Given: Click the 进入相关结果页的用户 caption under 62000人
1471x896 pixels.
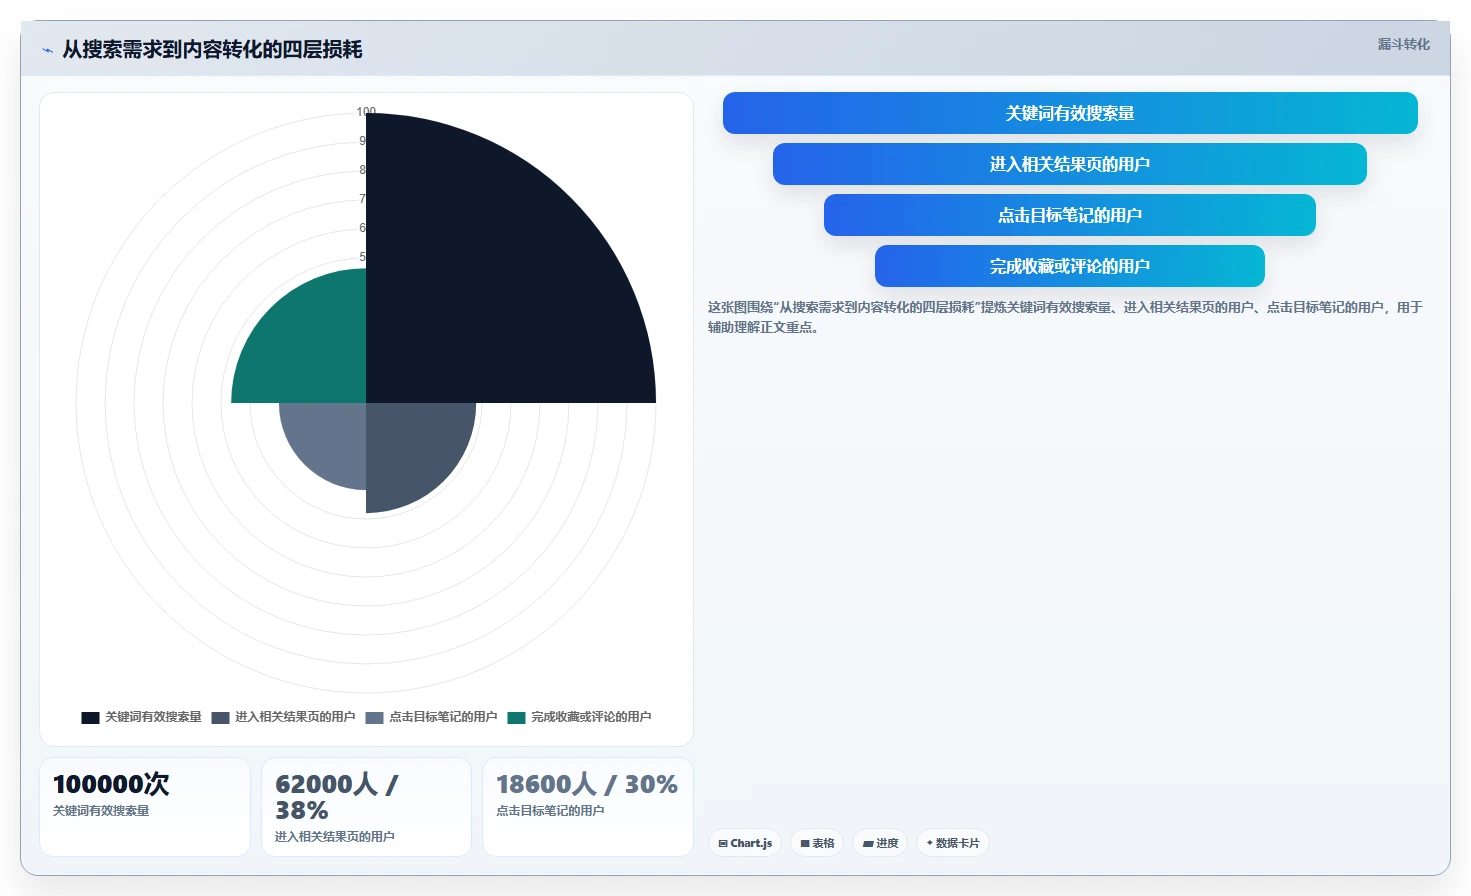Looking at the screenshot, I should click(x=335, y=837).
